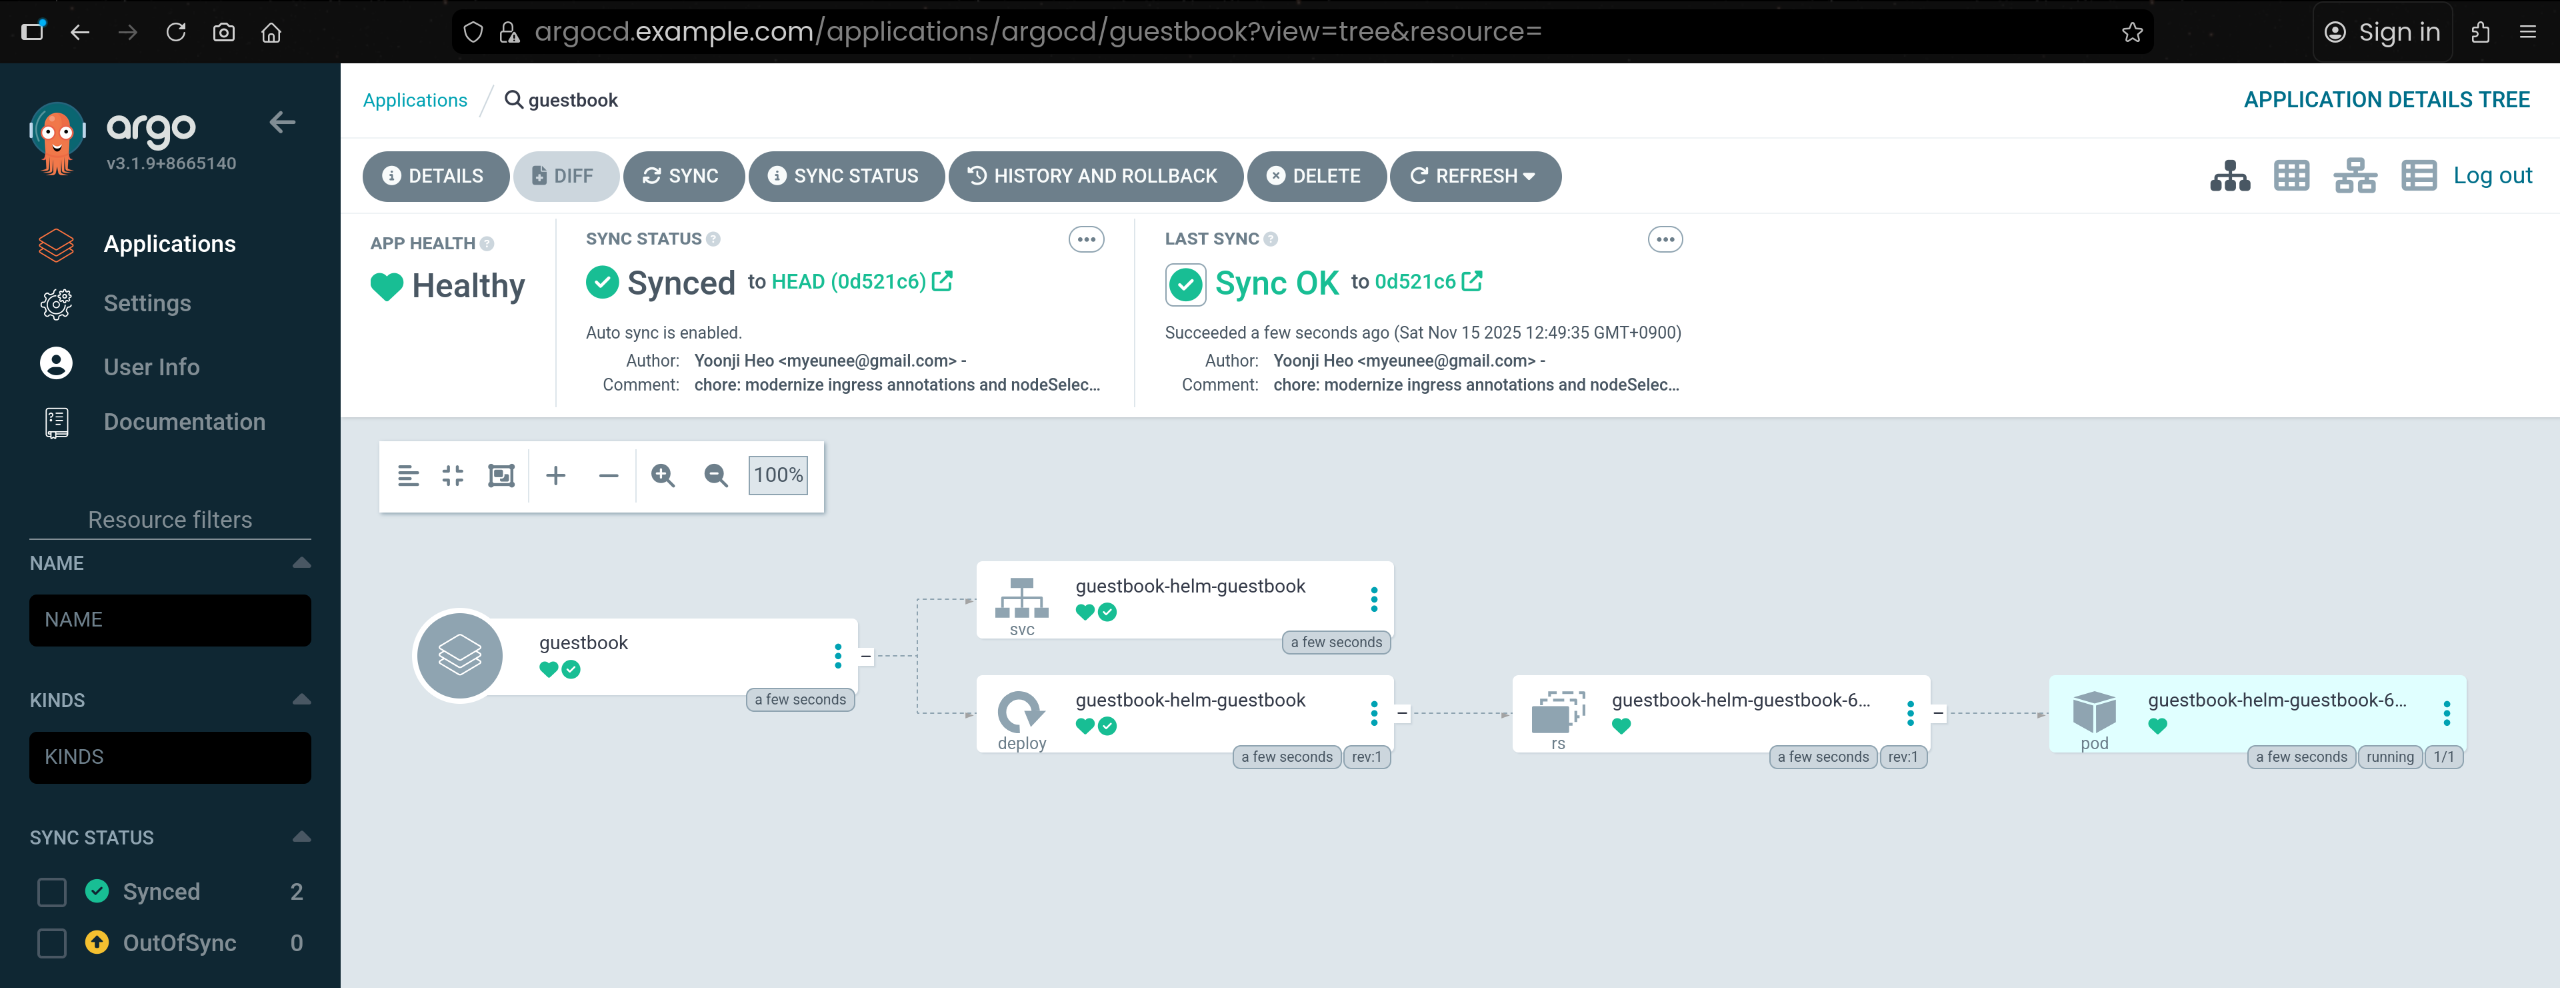
Task: Click the search icon beside guestbook
Action: pyautogui.click(x=514, y=99)
